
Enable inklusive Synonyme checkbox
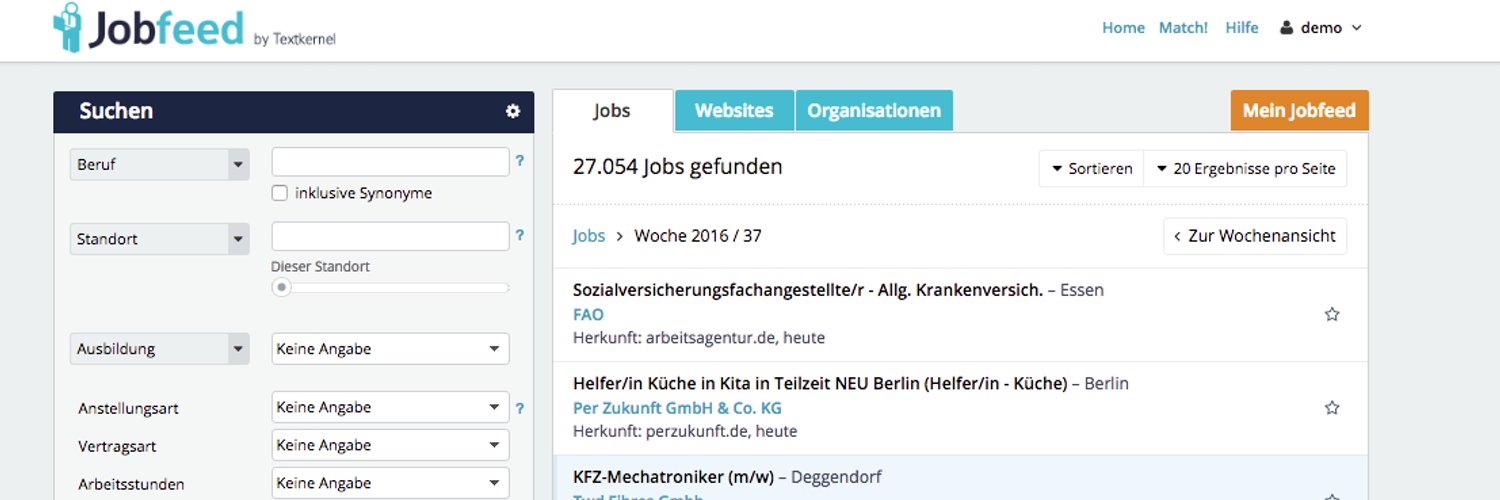pos(280,193)
